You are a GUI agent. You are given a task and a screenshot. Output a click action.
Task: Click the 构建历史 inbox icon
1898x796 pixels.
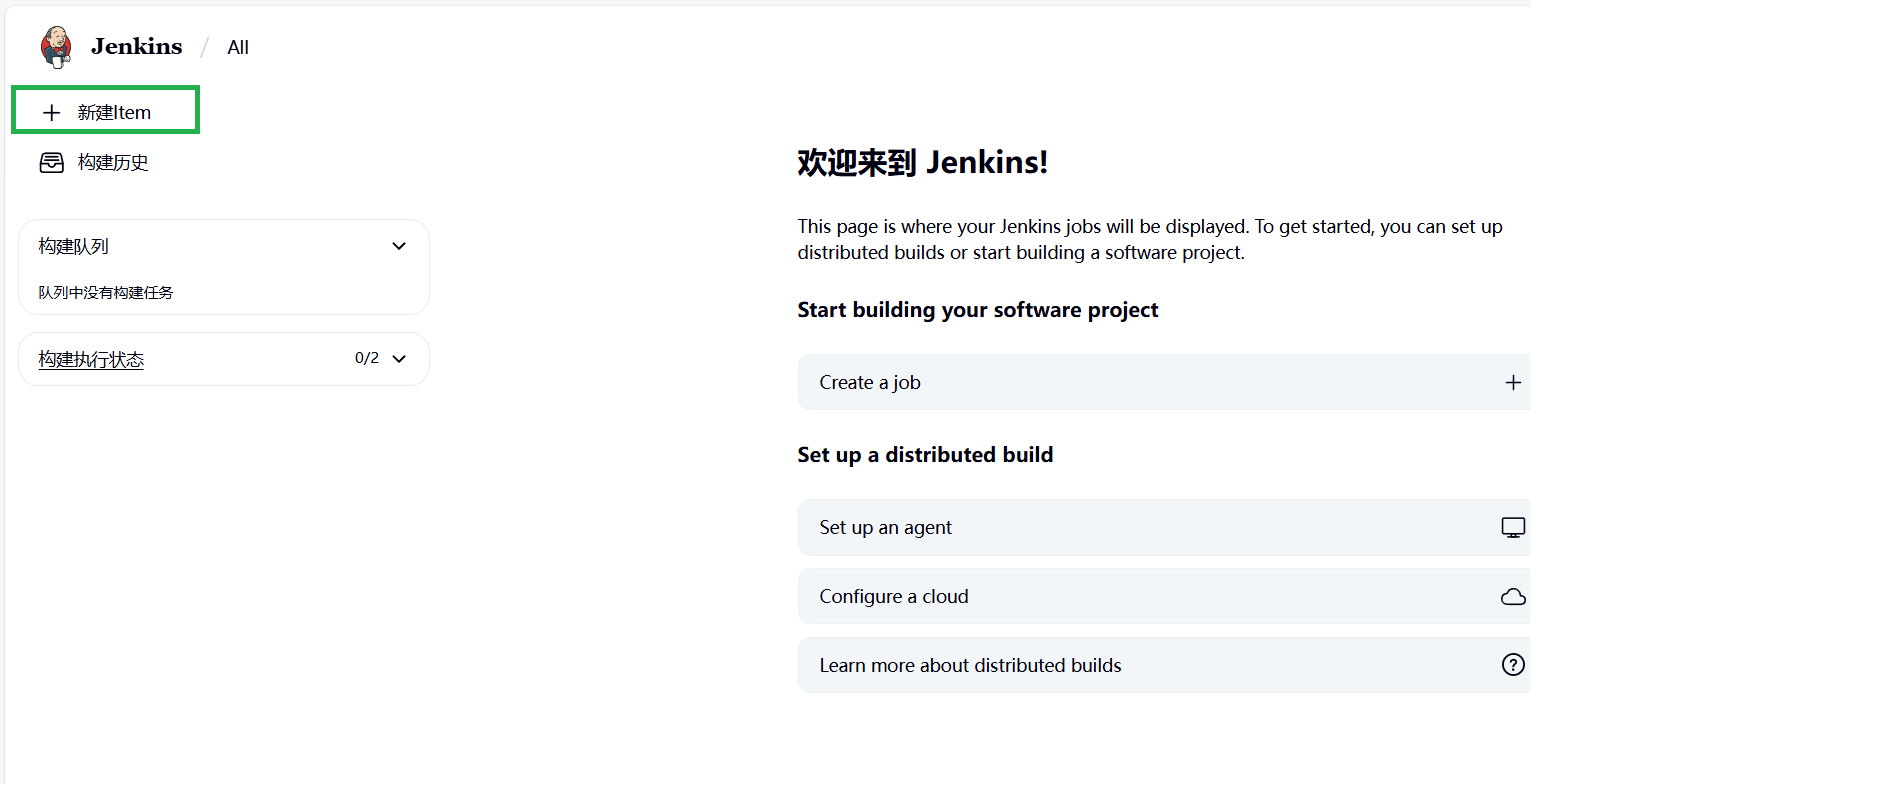[52, 163]
